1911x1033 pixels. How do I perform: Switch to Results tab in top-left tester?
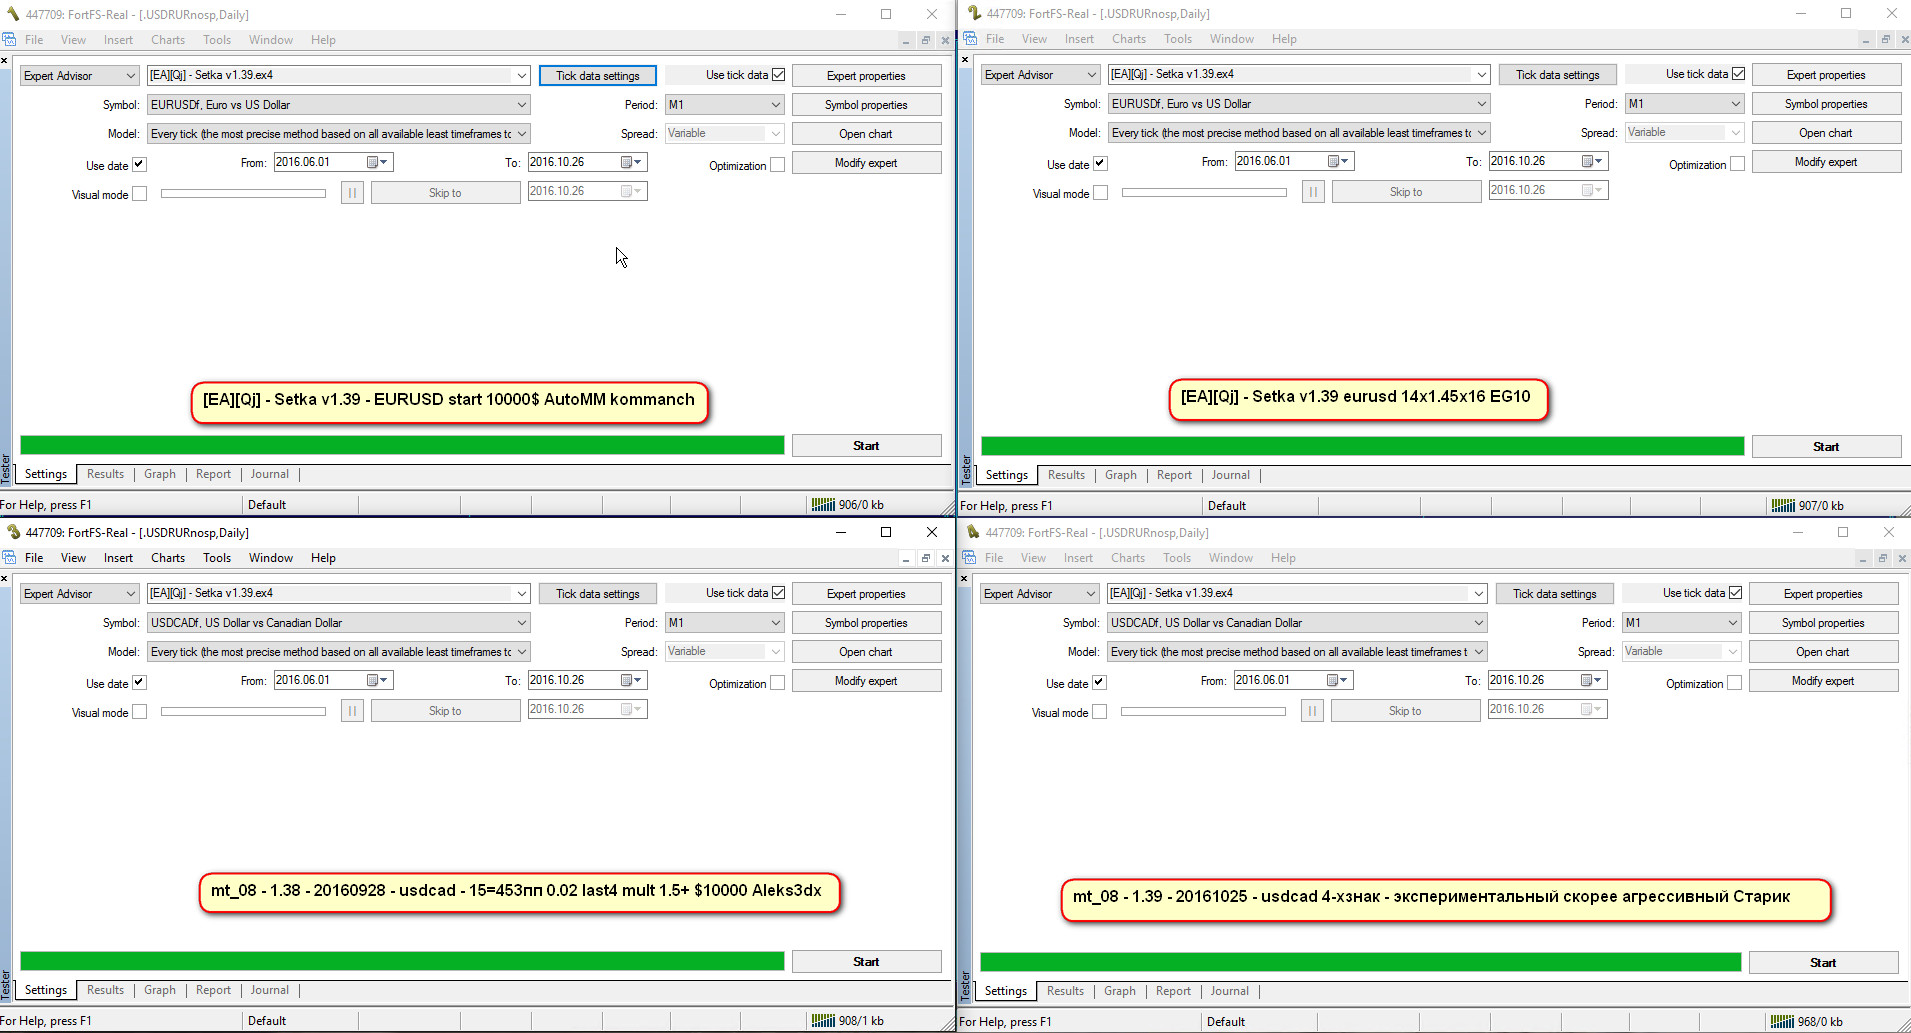[105, 474]
